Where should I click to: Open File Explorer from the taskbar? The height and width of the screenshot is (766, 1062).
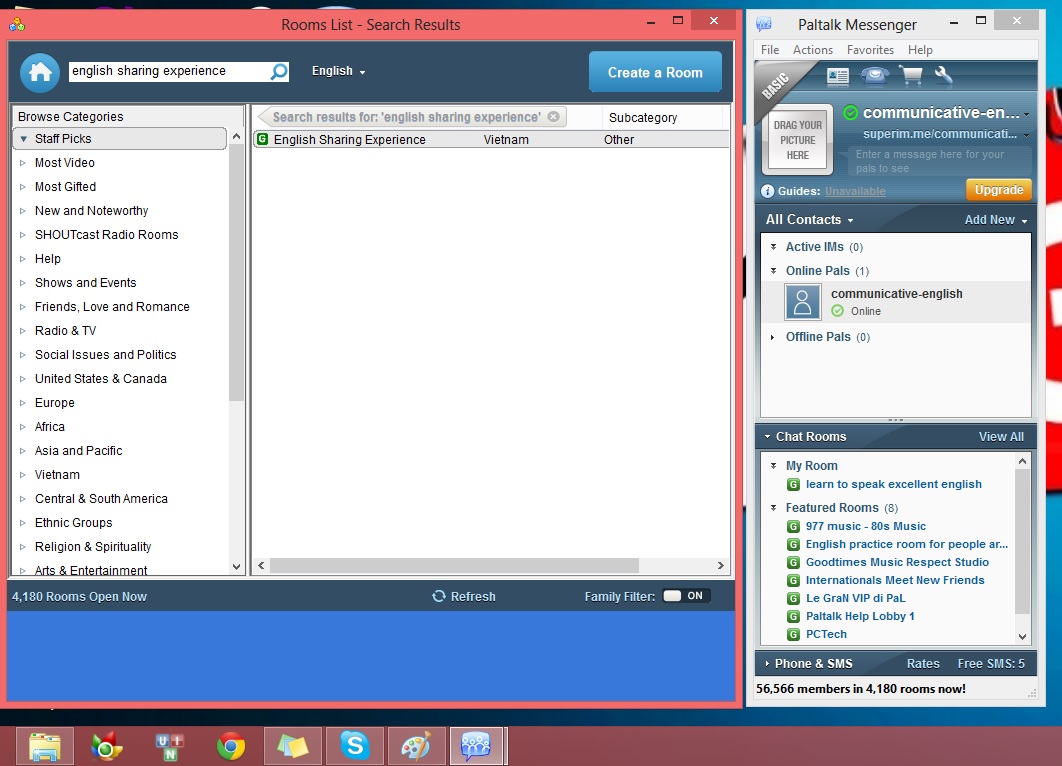(45, 746)
